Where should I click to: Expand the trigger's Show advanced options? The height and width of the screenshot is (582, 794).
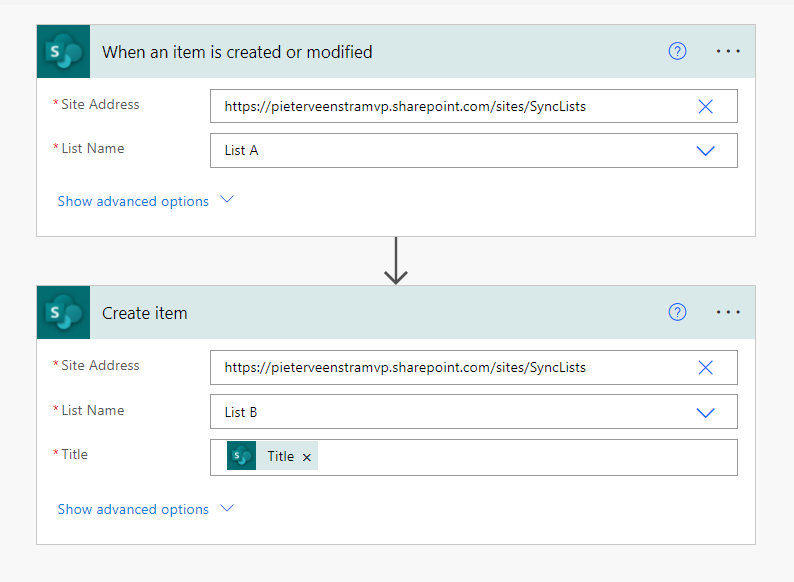(146, 201)
